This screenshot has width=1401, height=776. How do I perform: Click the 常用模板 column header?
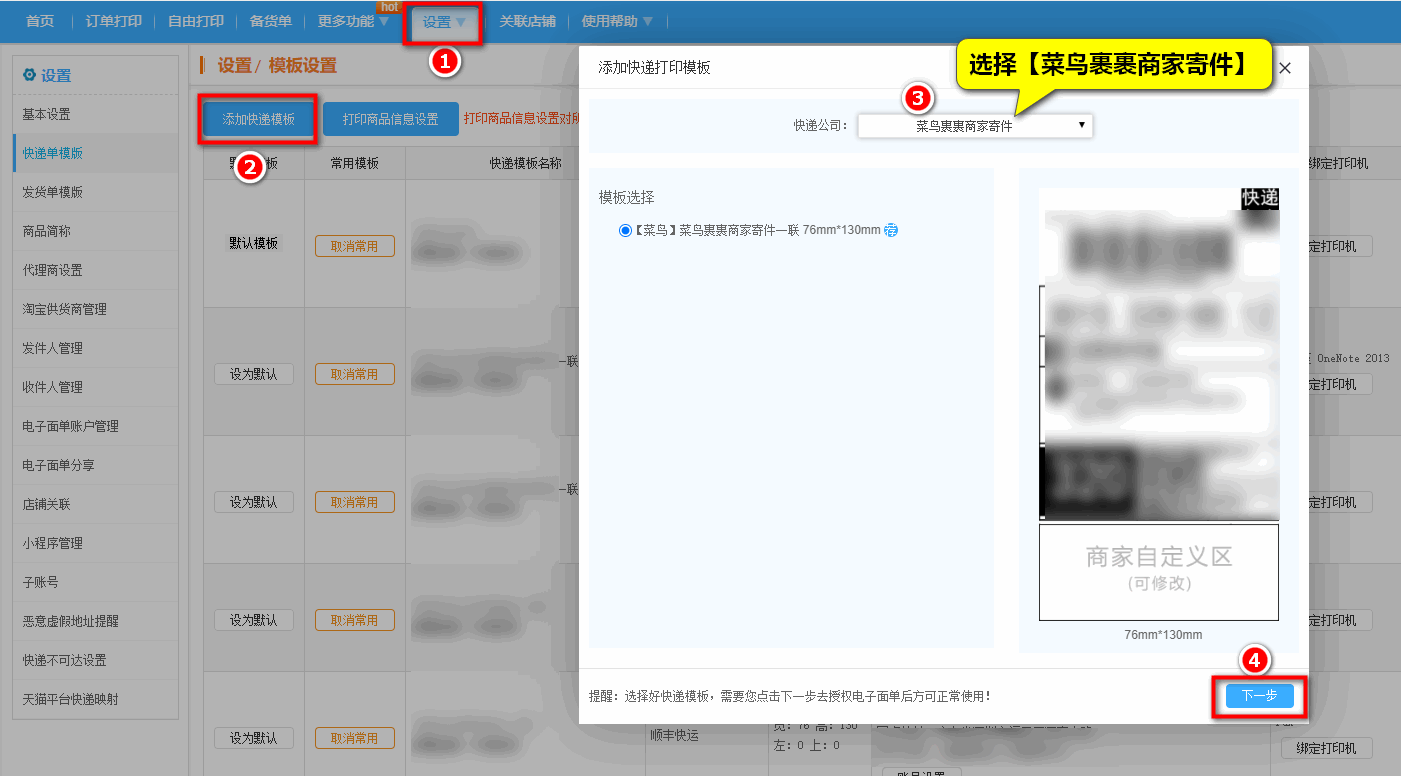(x=355, y=164)
